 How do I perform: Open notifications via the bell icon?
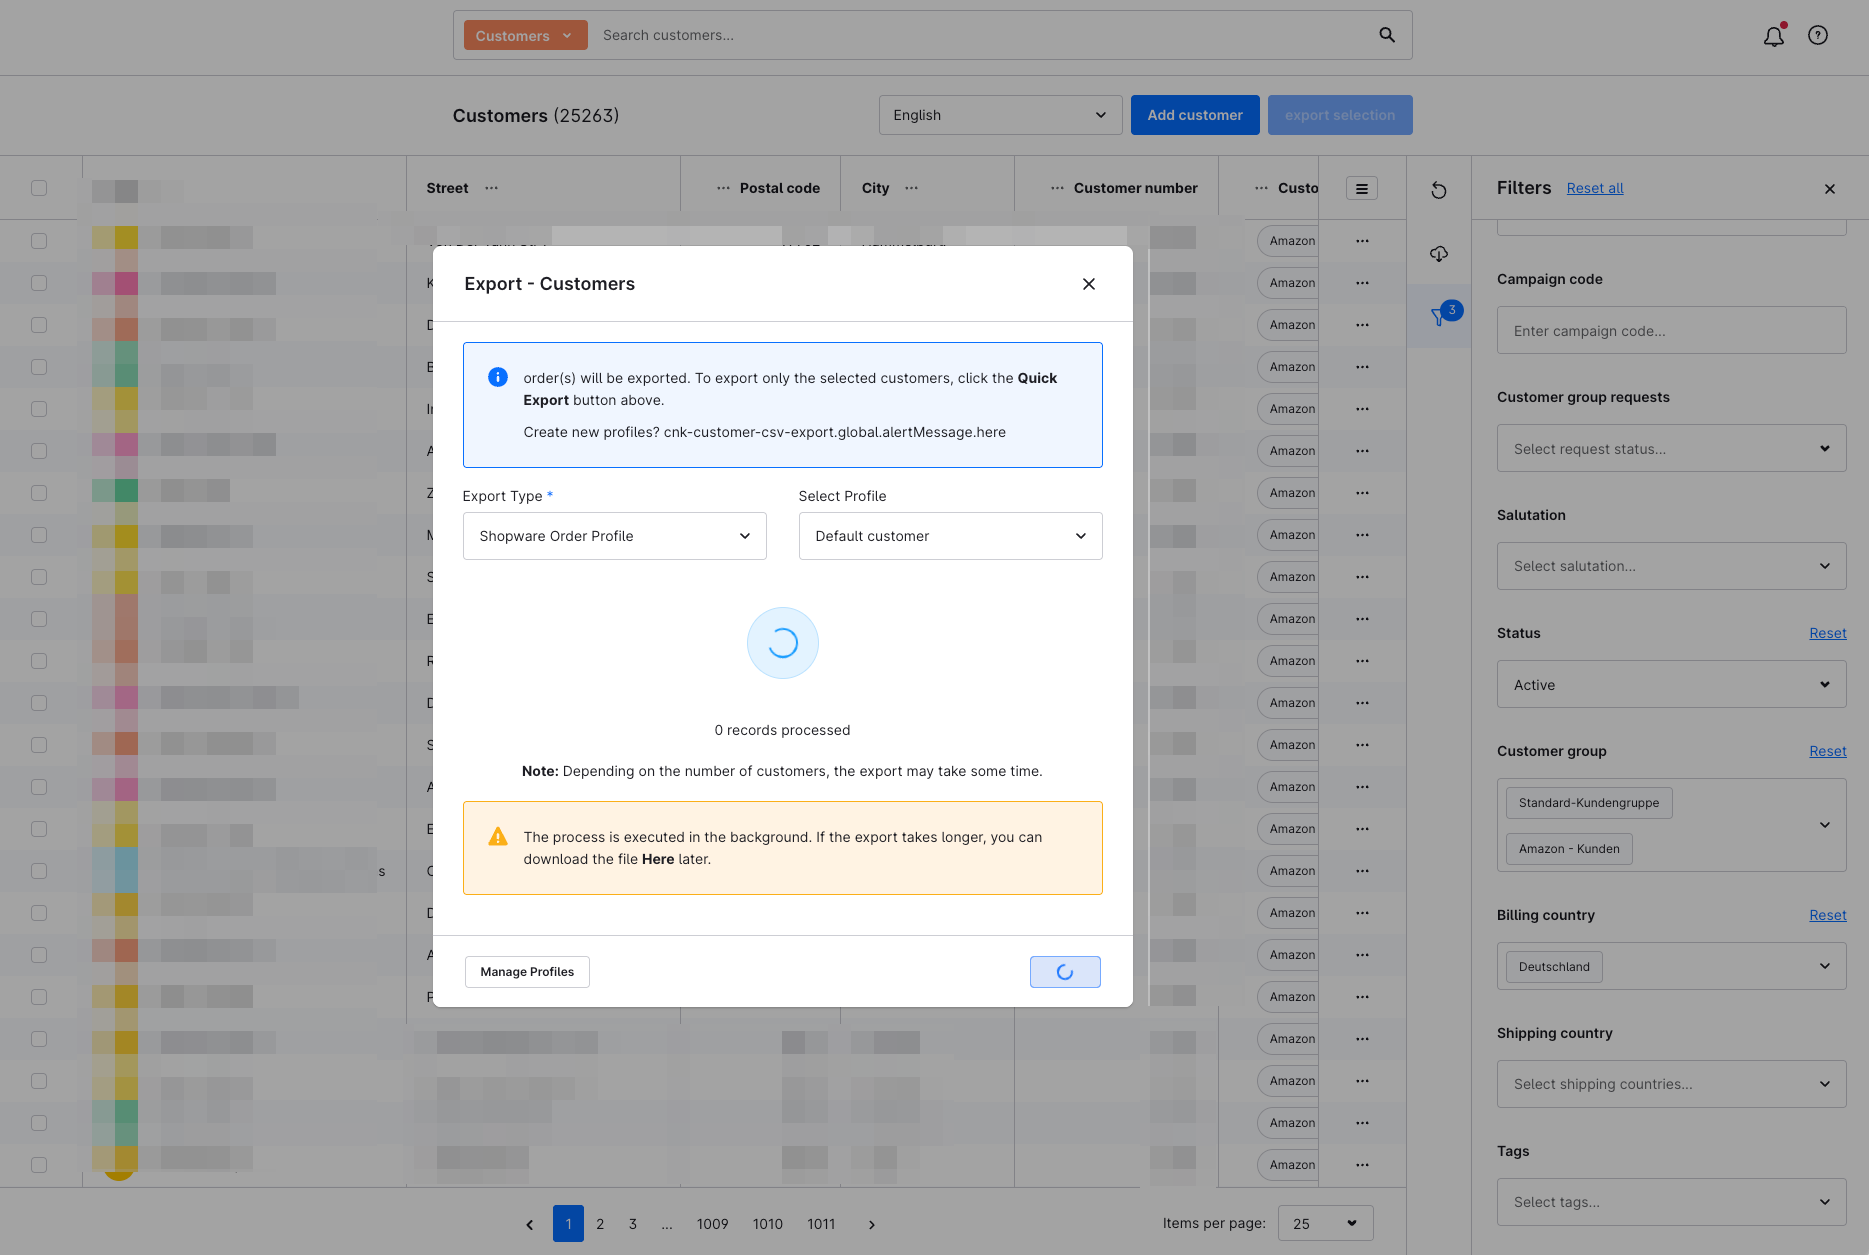pos(1773,35)
